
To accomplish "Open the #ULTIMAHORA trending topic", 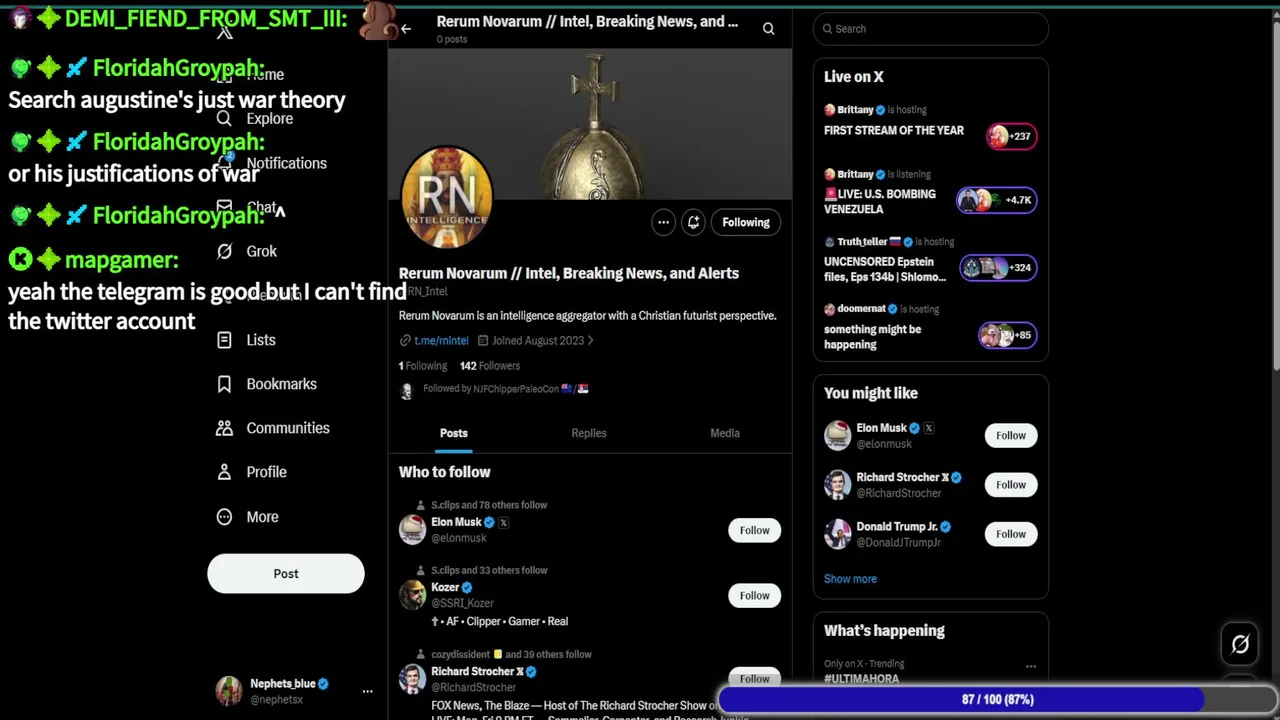I will coord(861,678).
